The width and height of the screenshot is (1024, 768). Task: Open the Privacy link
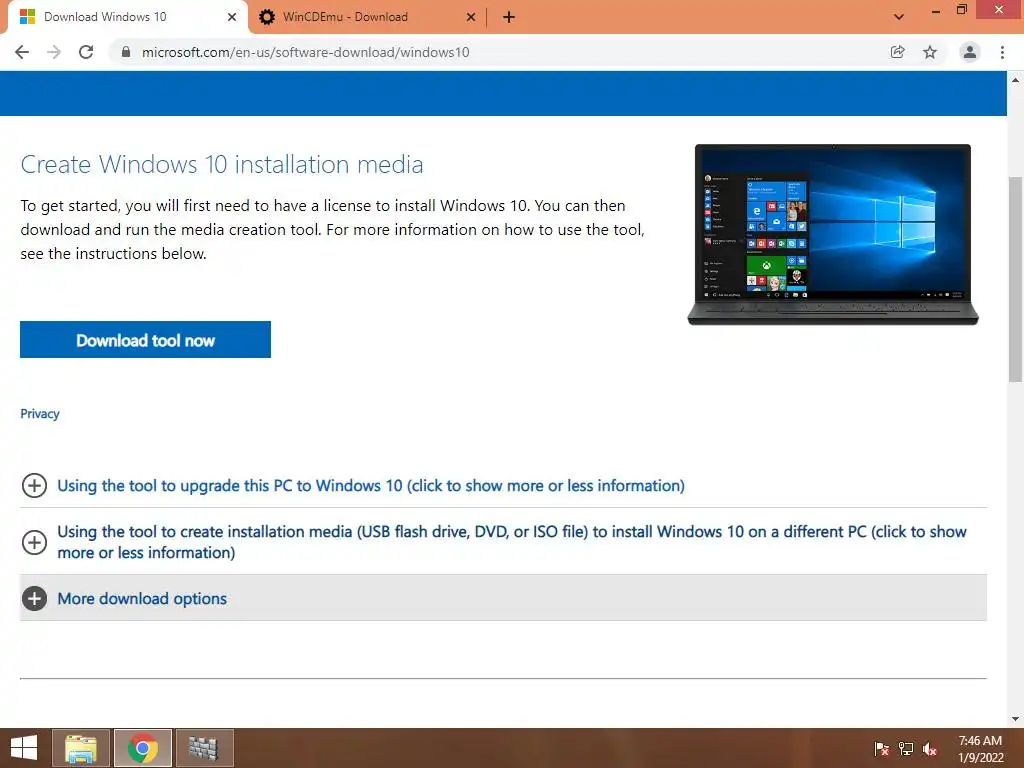40,413
